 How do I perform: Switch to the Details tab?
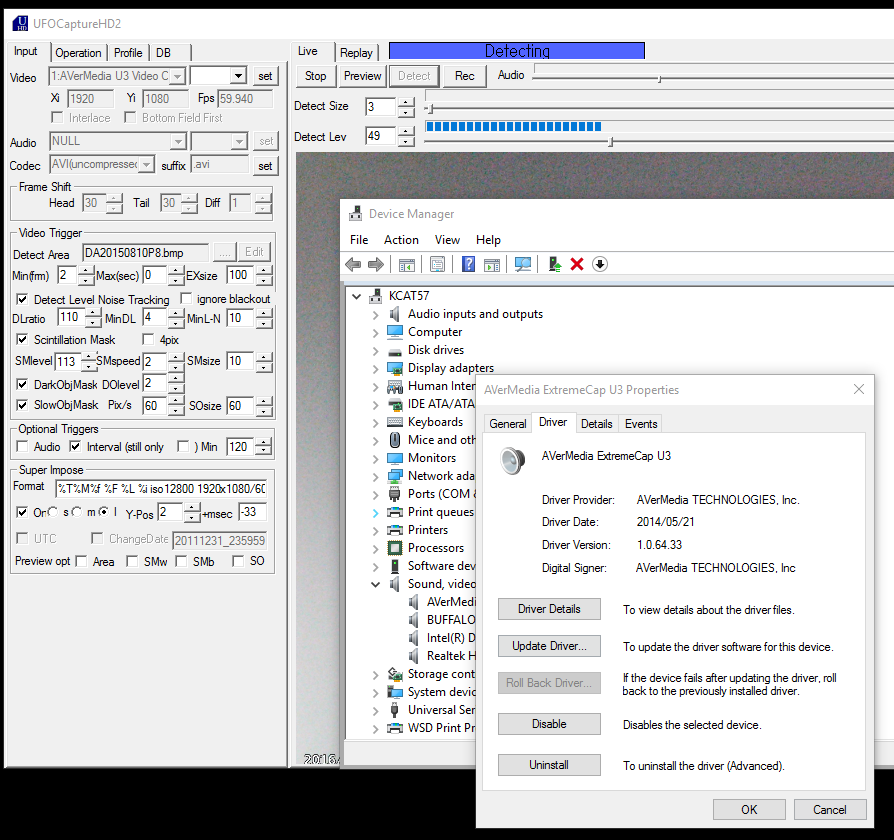(596, 424)
